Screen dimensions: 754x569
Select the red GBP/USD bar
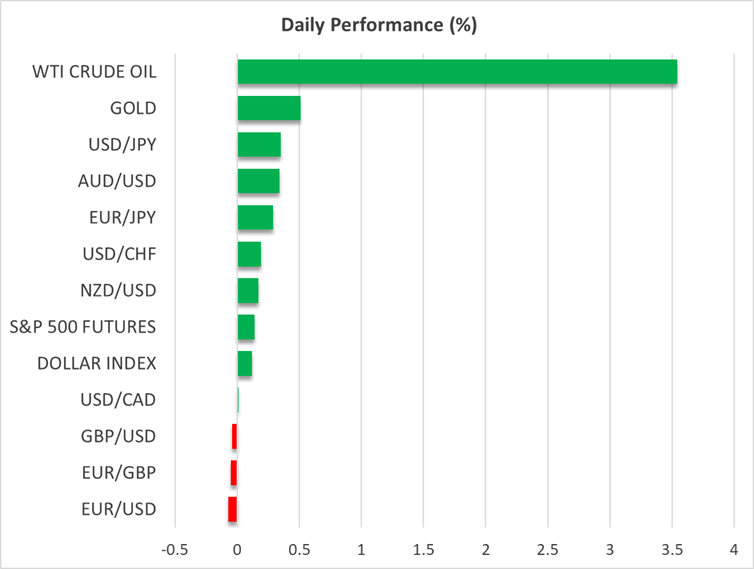tap(234, 437)
